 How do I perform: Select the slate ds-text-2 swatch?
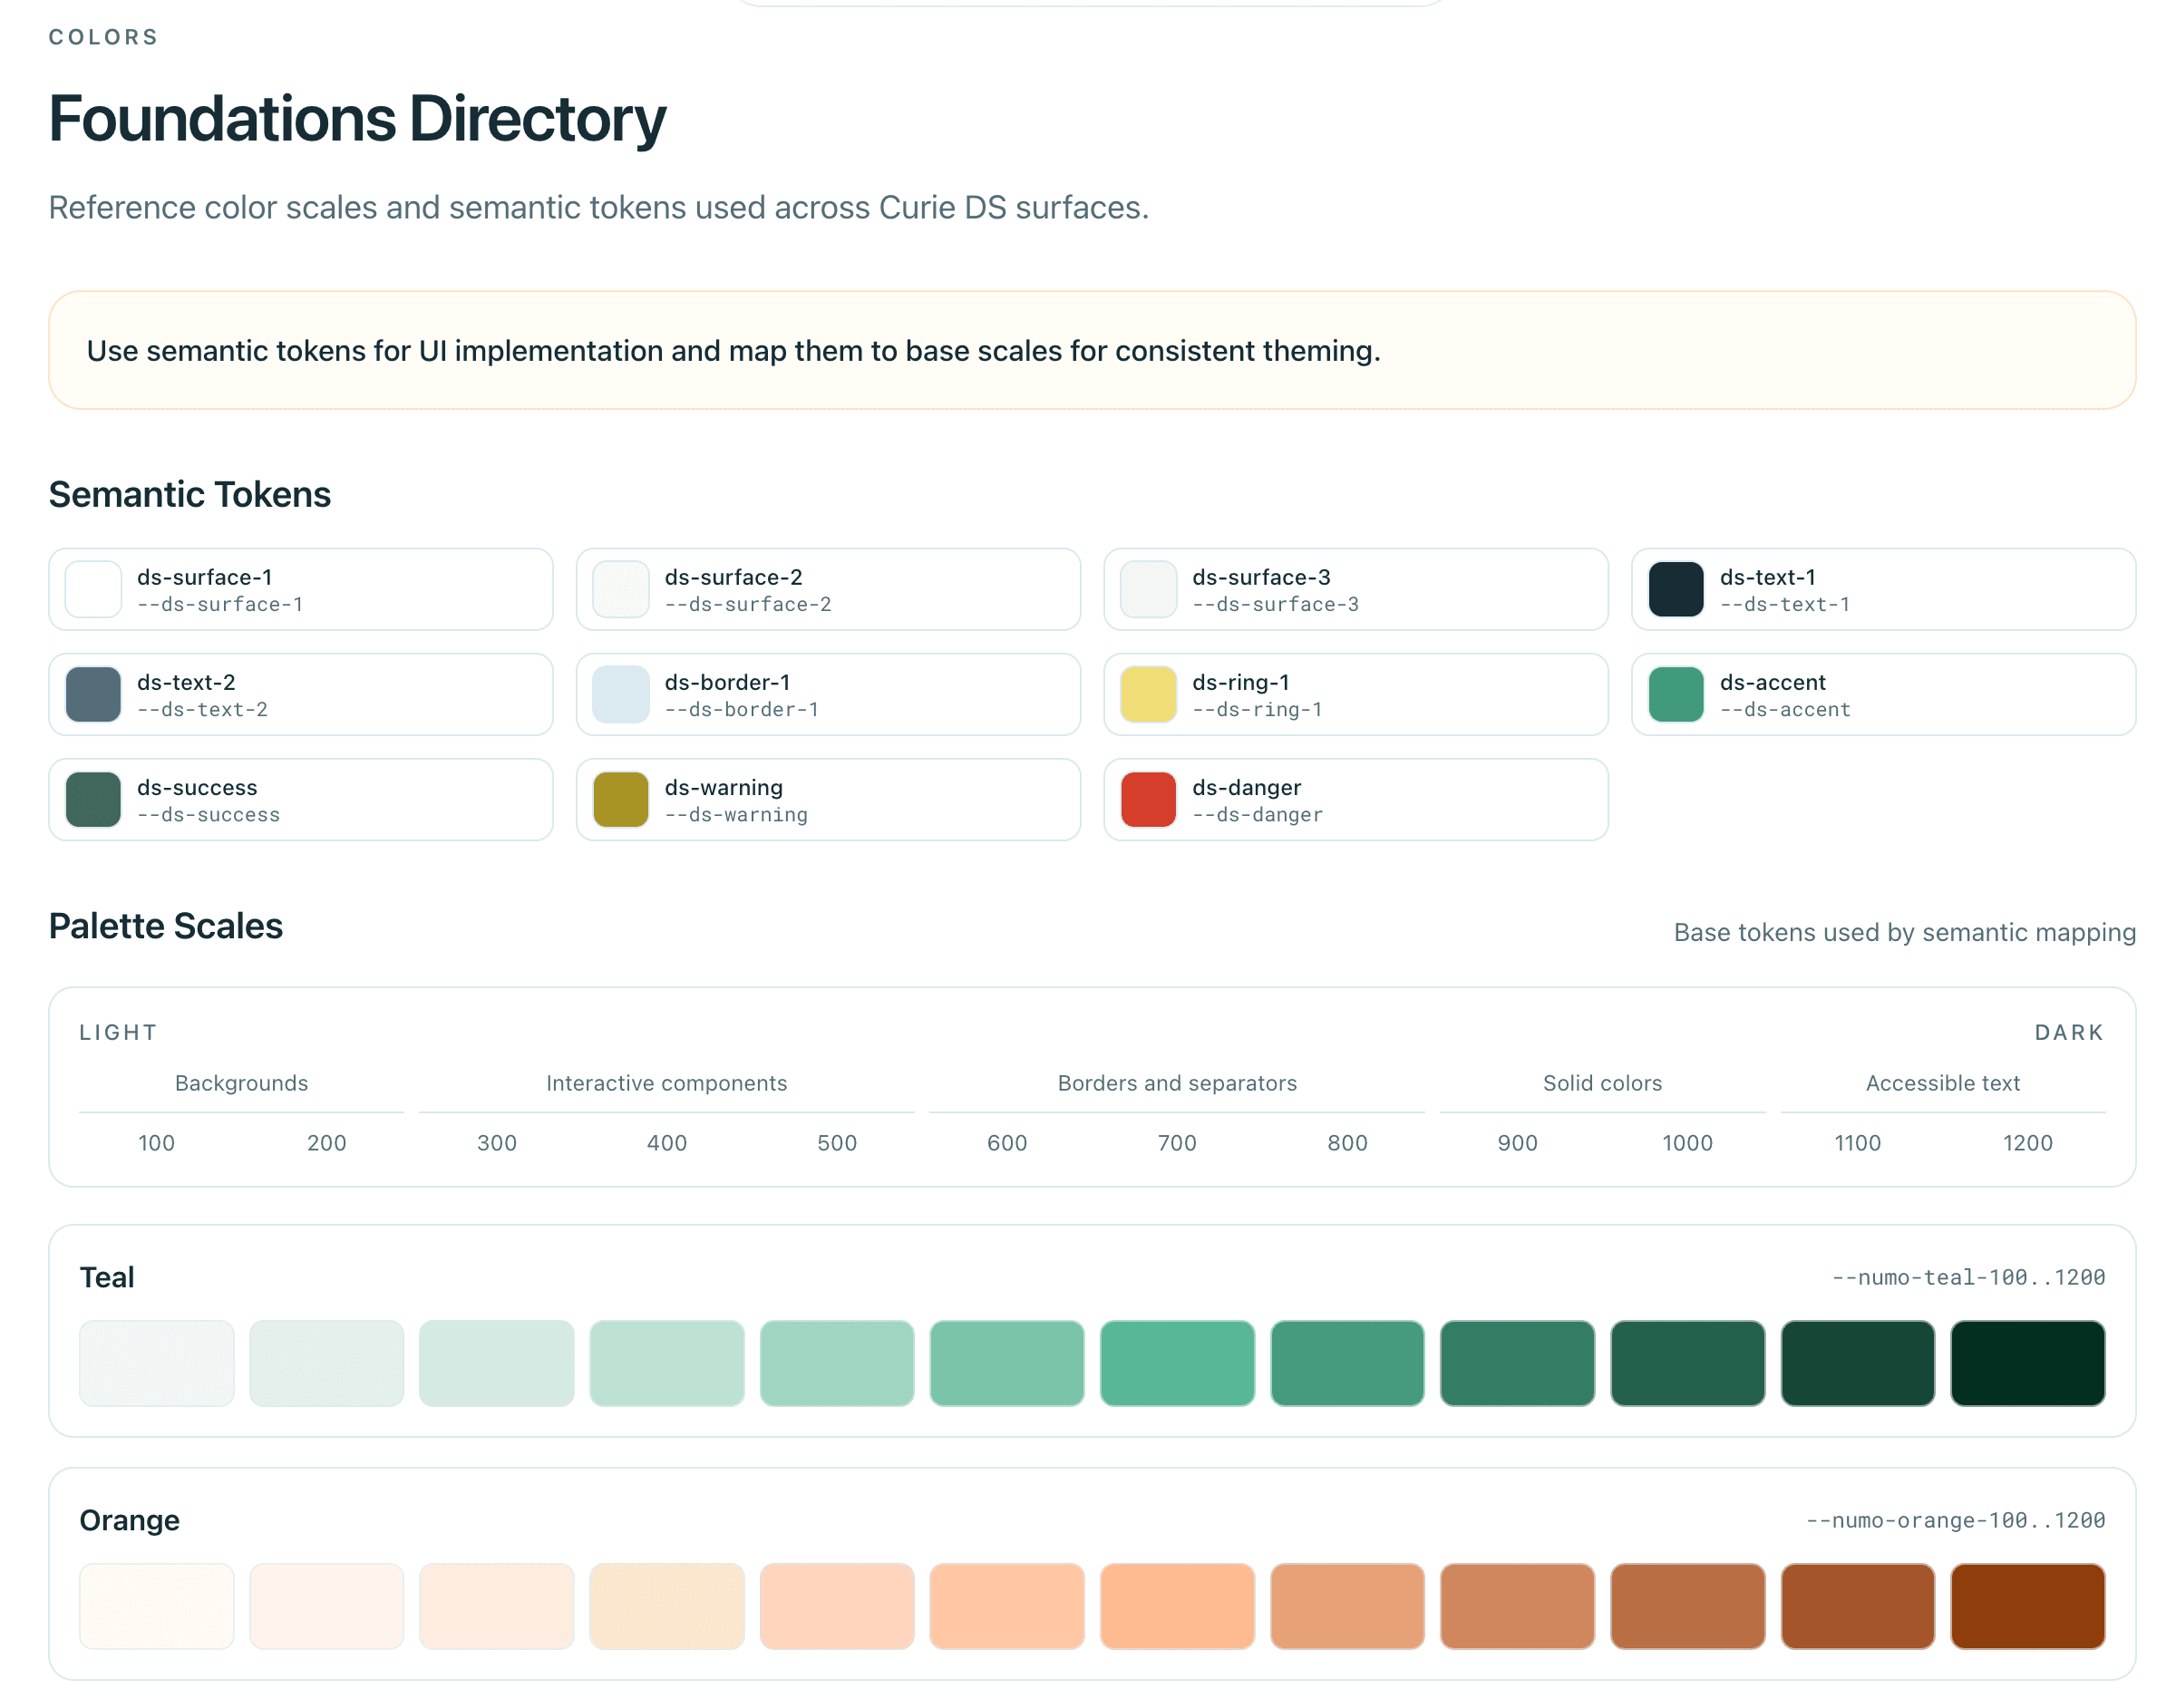coord(93,694)
